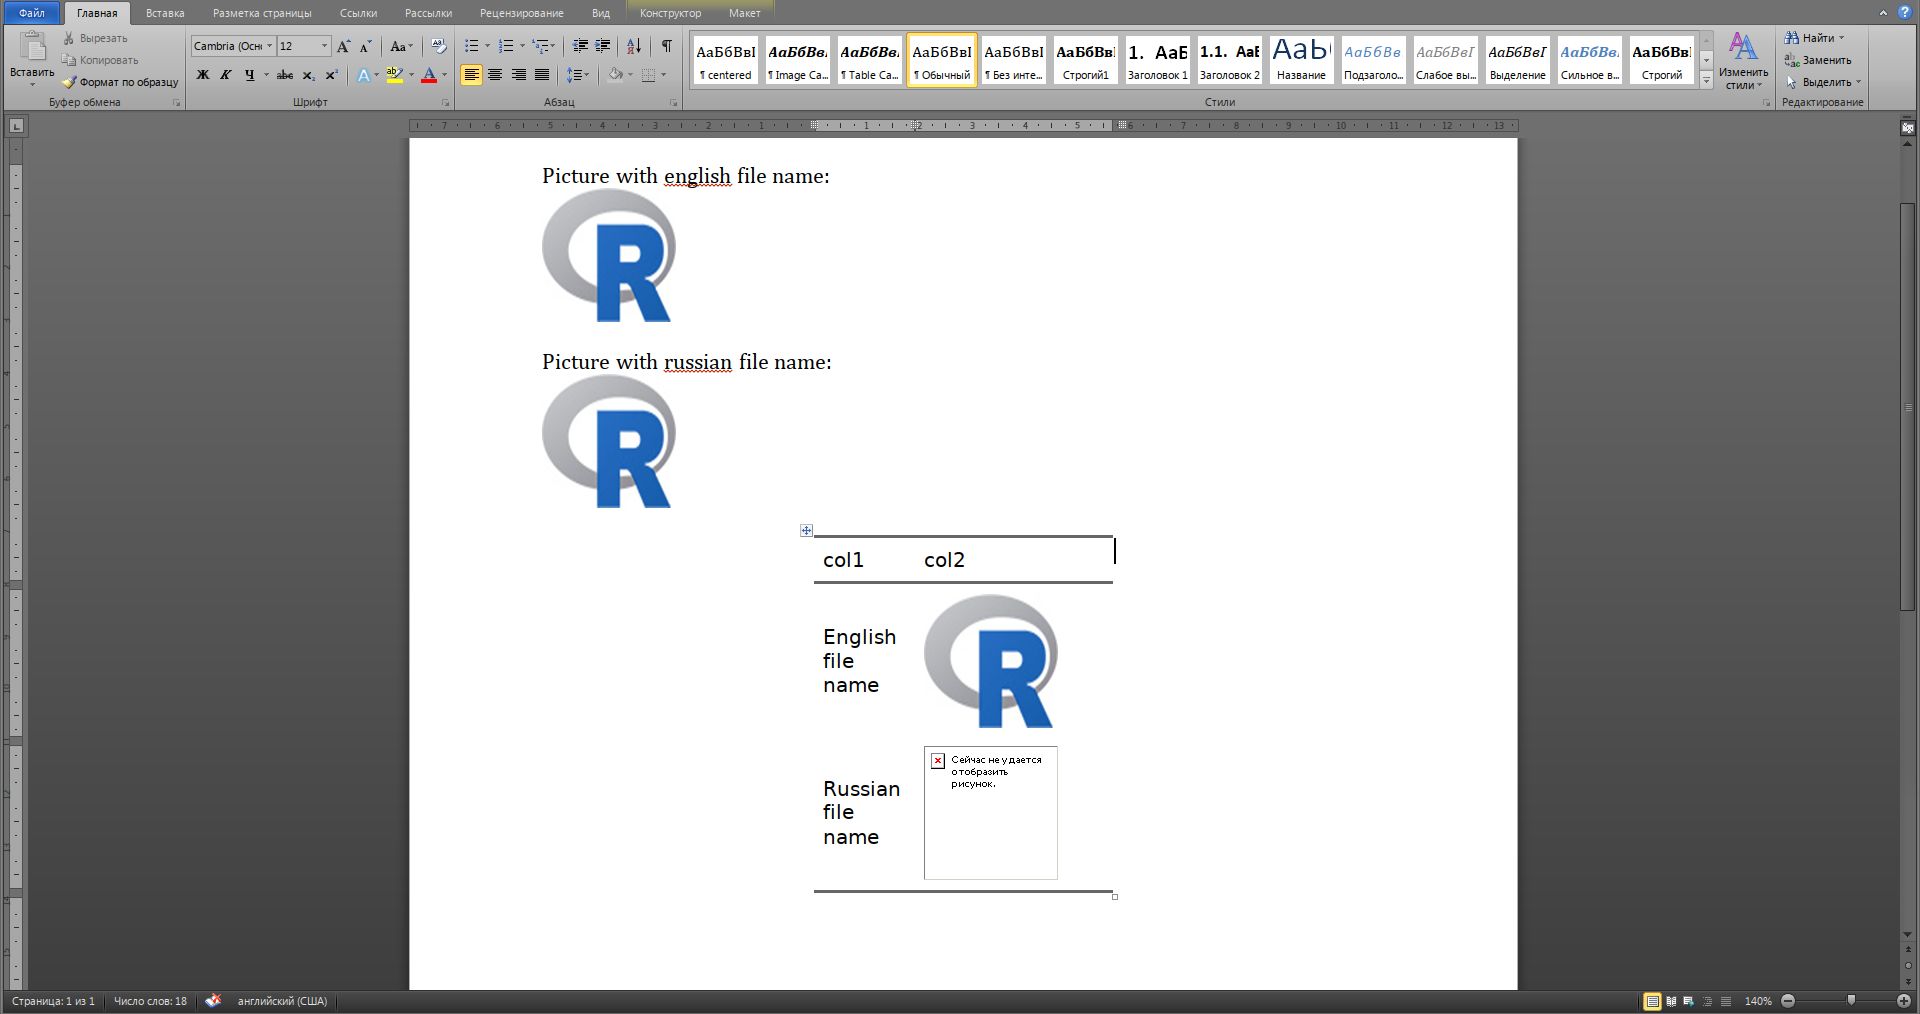Toggle bold (Ж) formatting
Viewport: 1920px width, 1014px height.
coord(203,75)
